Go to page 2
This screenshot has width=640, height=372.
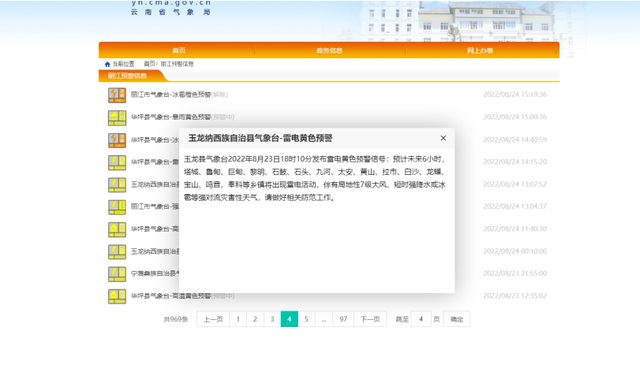click(x=255, y=319)
